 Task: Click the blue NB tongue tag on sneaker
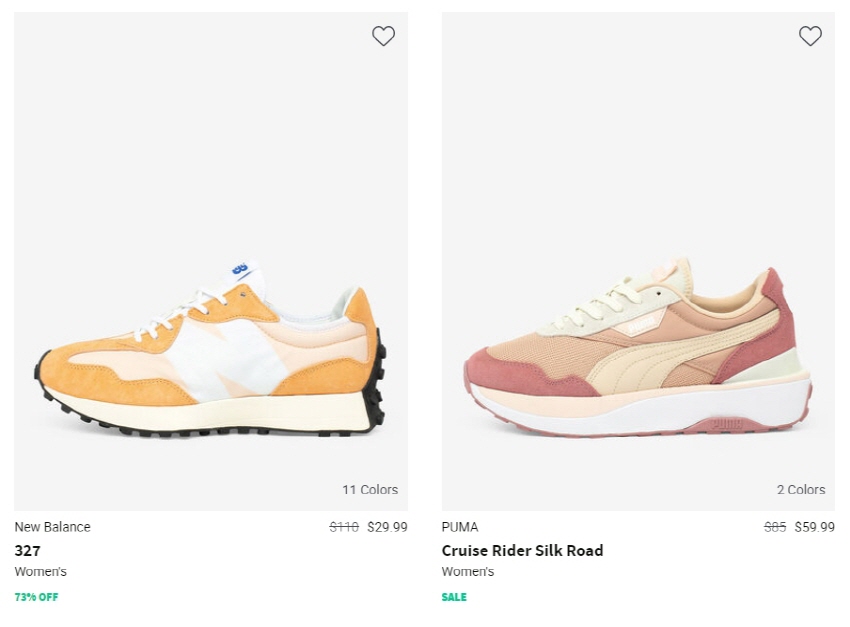click(x=240, y=268)
